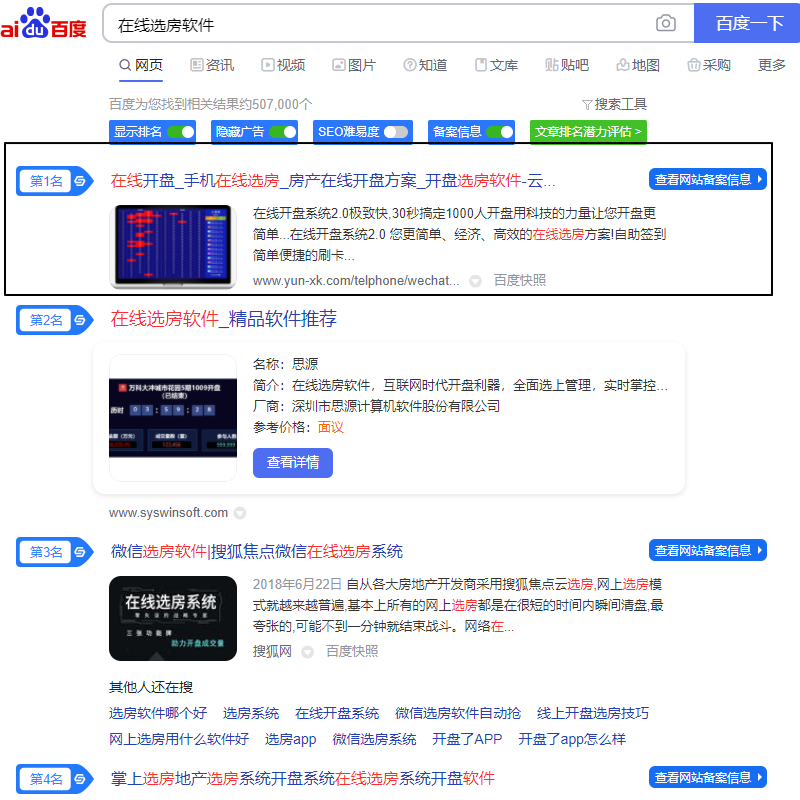This screenshot has height=800, width=800.
Task: Open thumbnail of 思源 software countdown image
Action: coord(172,418)
